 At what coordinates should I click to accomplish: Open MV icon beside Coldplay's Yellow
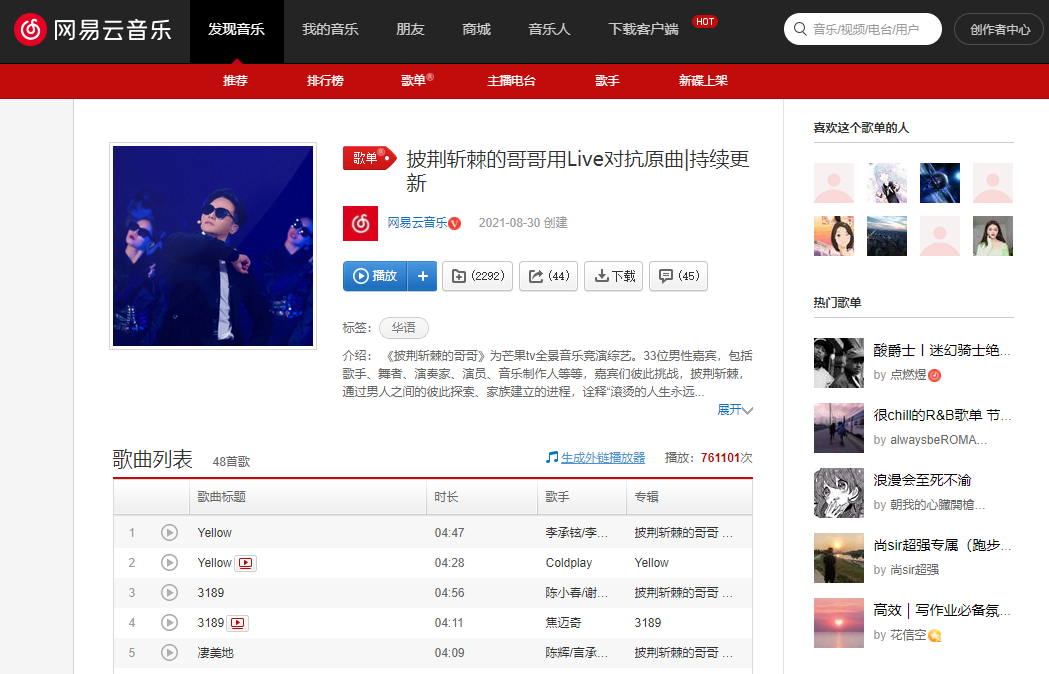(x=246, y=564)
